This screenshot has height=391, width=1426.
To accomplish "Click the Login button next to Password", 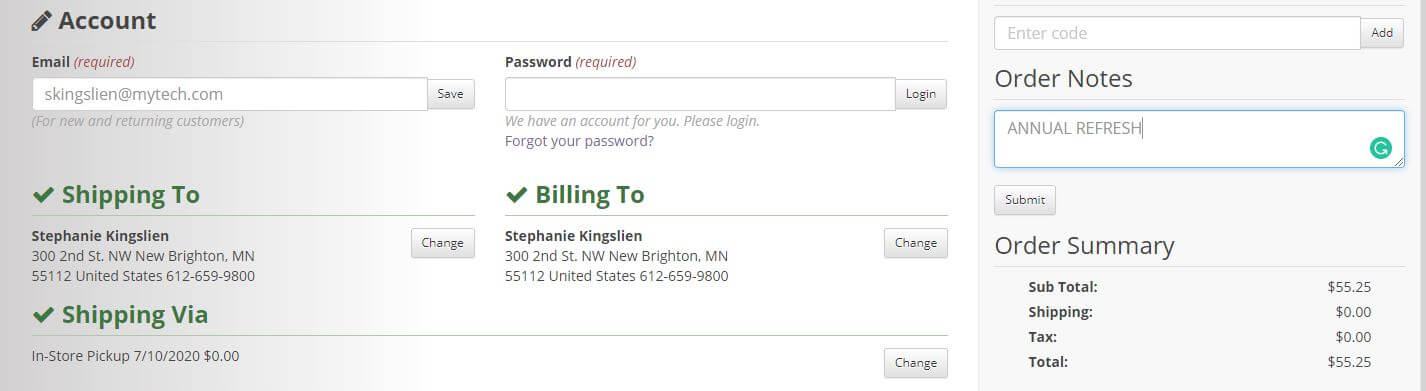I will point(921,94).
